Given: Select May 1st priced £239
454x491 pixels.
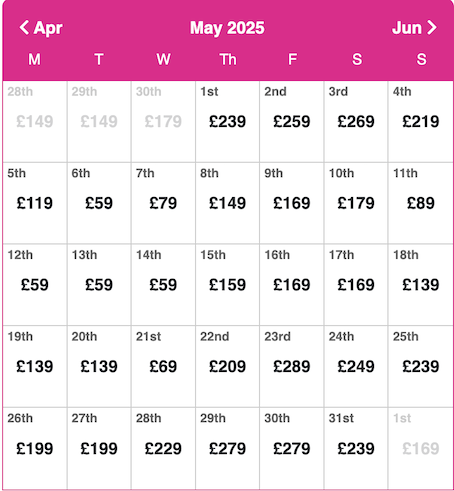Looking at the screenshot, I should tap(227, 122).
